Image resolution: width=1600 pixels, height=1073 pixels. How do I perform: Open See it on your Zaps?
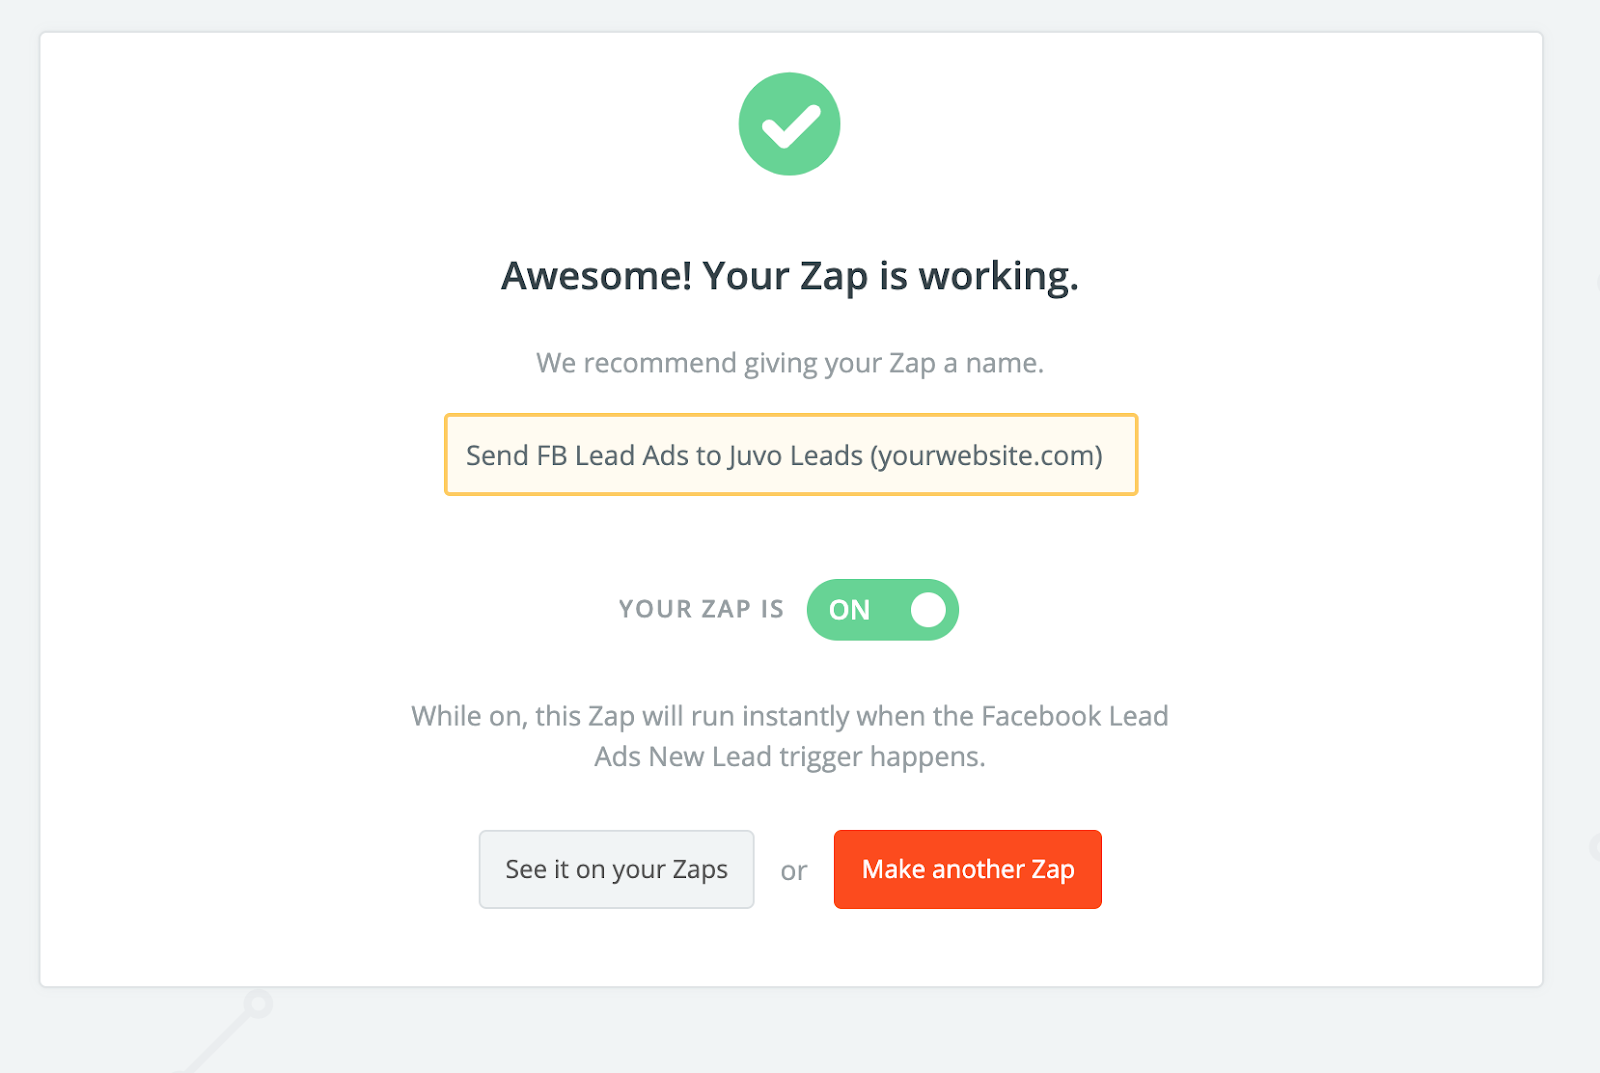tap(616, 869)
